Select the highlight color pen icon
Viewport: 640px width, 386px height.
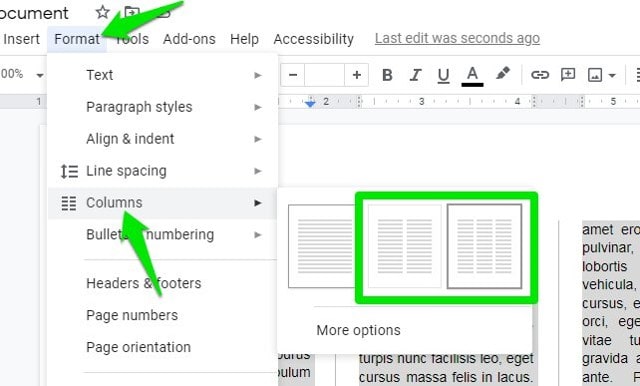tap(503, 74)
